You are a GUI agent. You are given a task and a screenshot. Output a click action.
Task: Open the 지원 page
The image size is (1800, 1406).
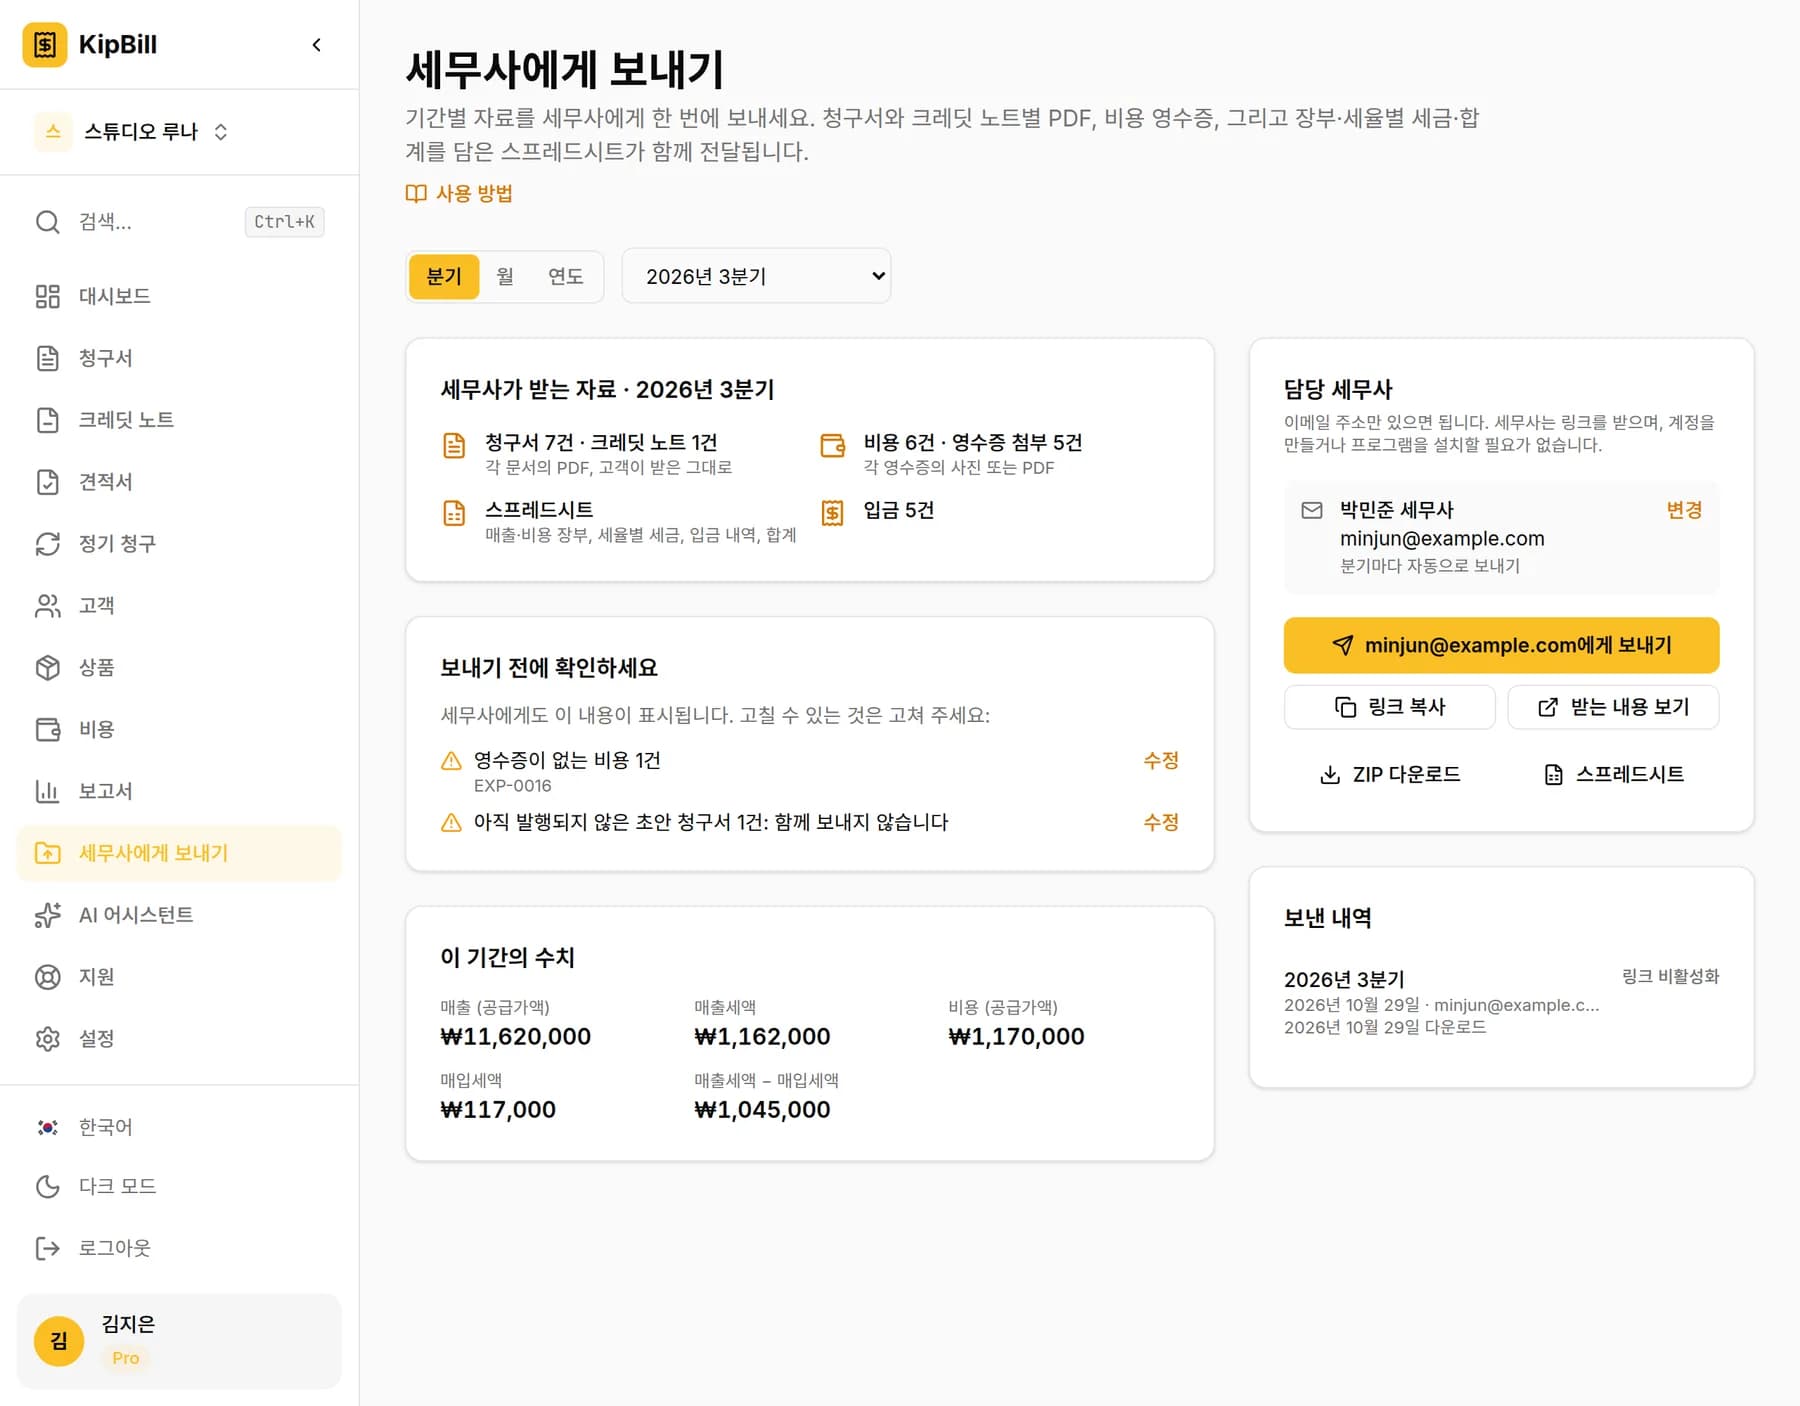pyautogui.click(x=179, y=977)
